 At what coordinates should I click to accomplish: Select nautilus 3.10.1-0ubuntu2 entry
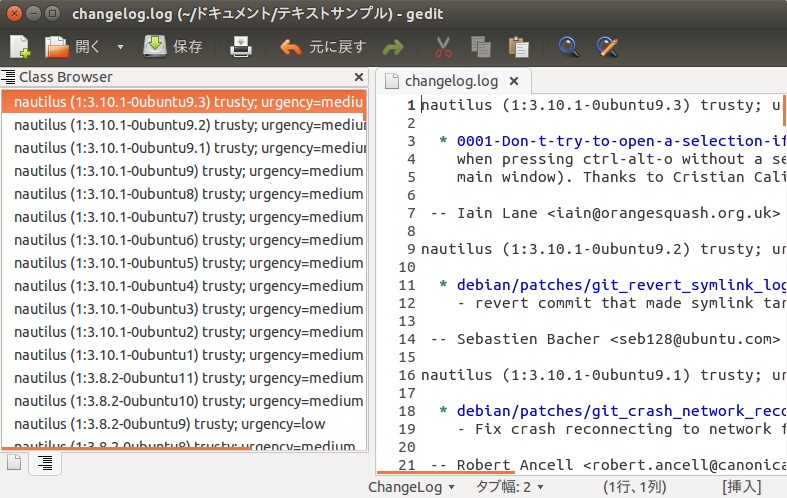(184, 332)
